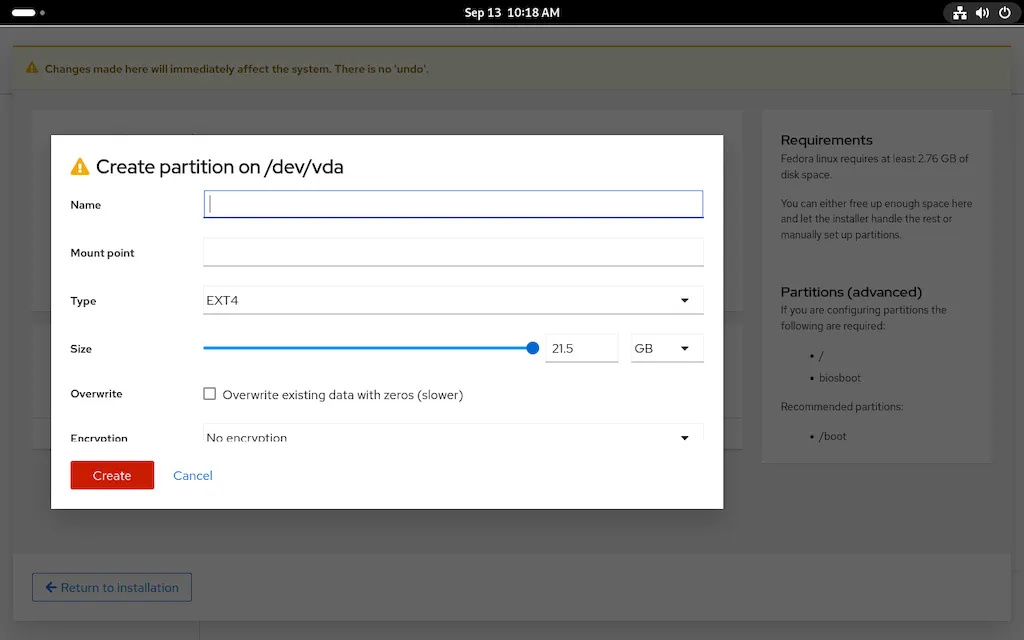Open the clock menu Sep 13 10:18 AM
Viewport: 1024px width, 640px height.
pyautogui.click(x=512, y=12)
